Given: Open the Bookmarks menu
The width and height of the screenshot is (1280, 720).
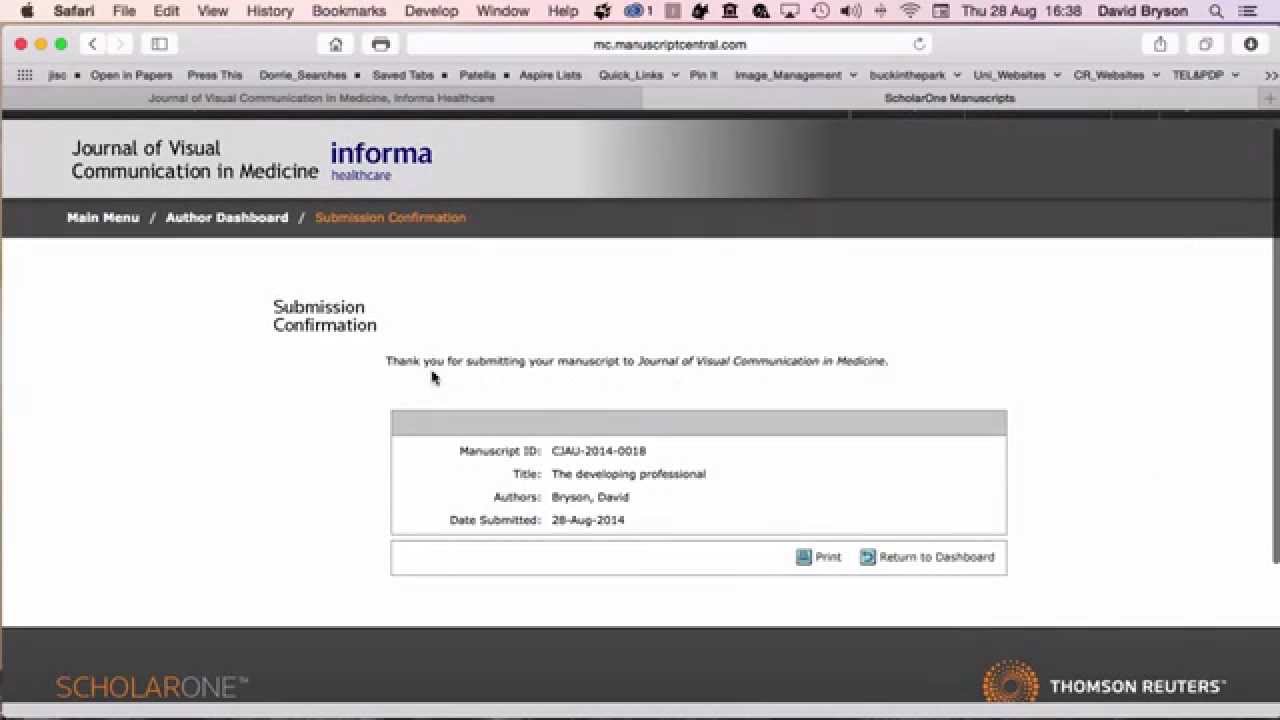Looking at the screenshot, I should [x=349, y=11].
